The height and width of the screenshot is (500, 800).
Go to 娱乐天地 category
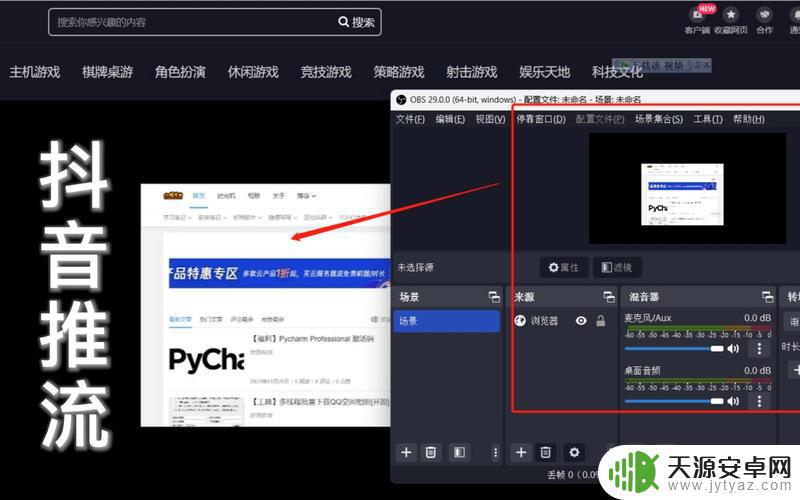pos(544,72)
